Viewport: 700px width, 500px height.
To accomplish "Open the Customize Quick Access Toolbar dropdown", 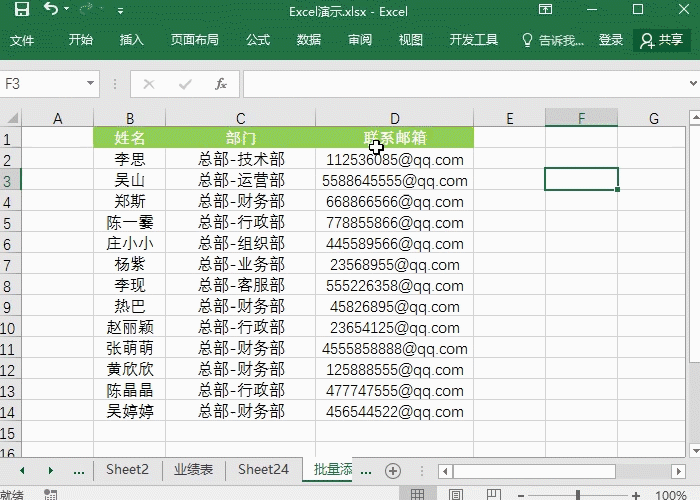I will tap(121, 11).
